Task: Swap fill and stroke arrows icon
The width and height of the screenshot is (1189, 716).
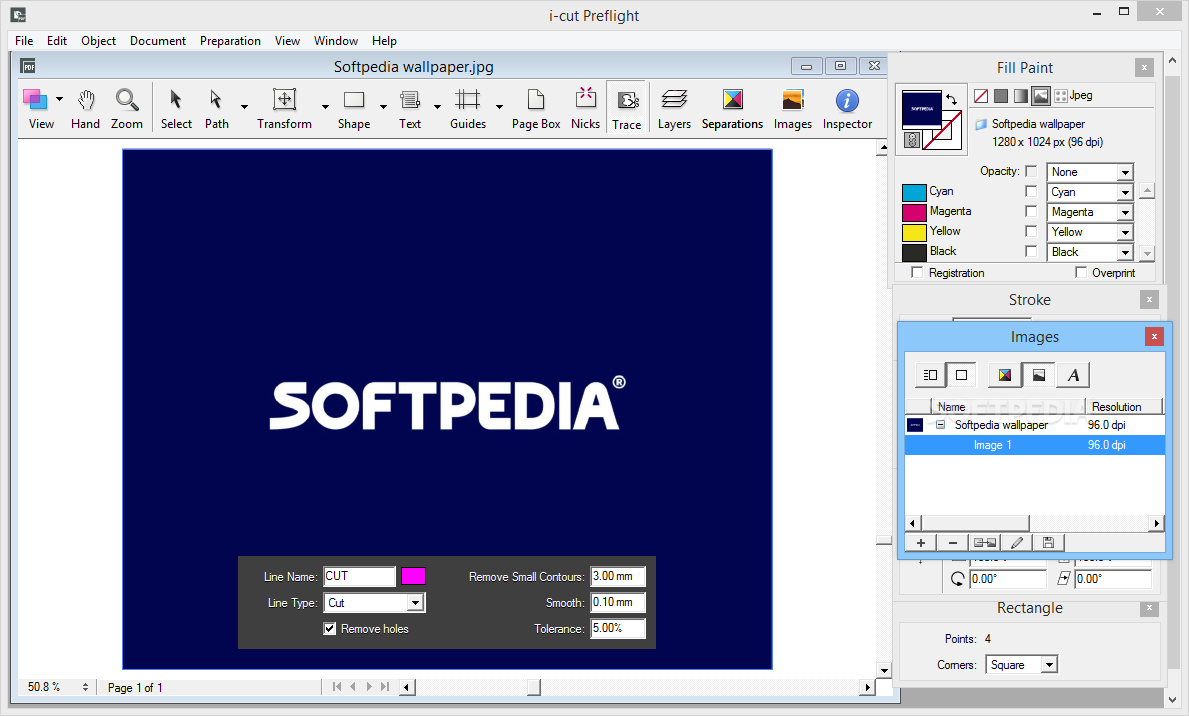Action: tap(951, 99)
